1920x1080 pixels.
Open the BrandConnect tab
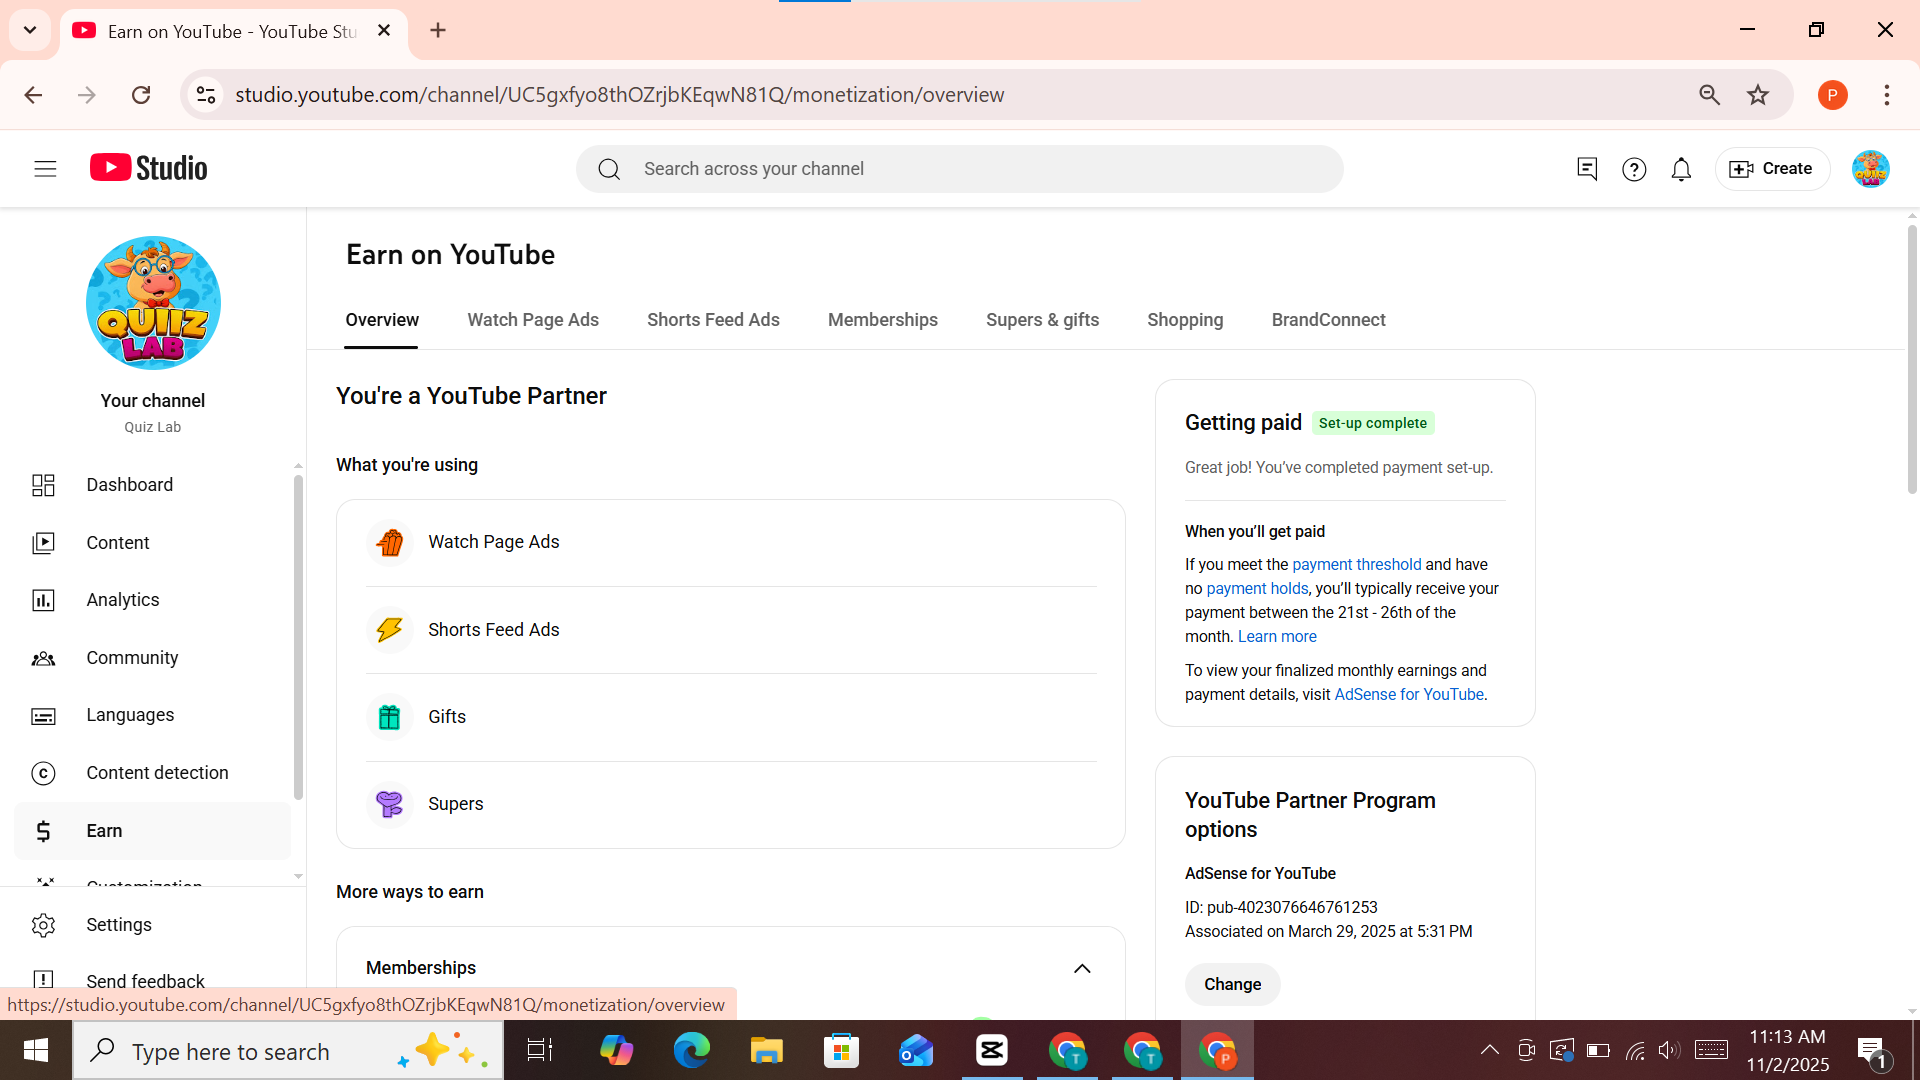[1328, 320]
